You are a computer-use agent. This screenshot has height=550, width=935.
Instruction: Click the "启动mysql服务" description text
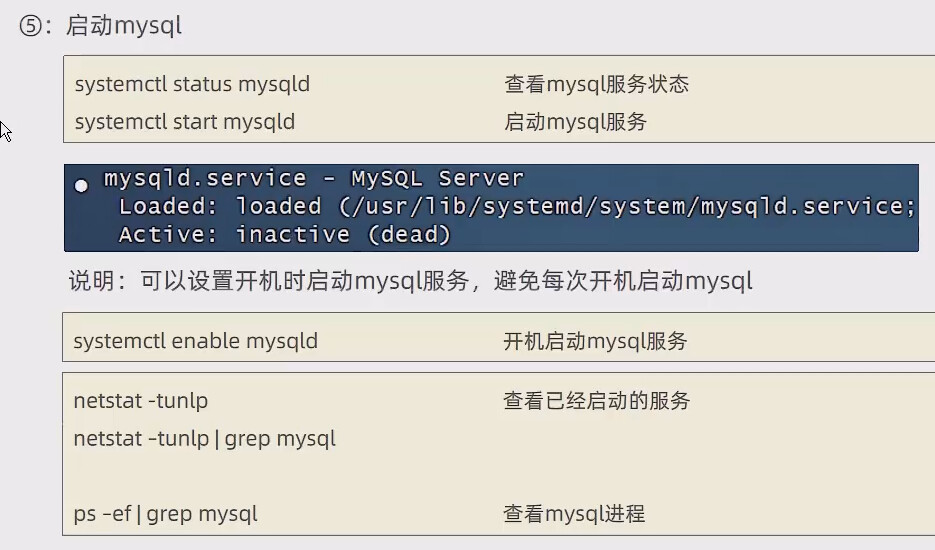575,122
